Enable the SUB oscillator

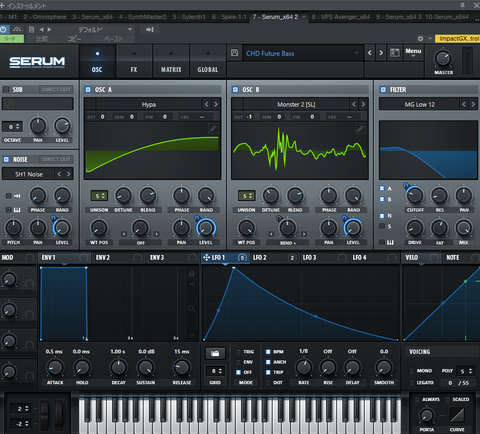coord(6,89)
